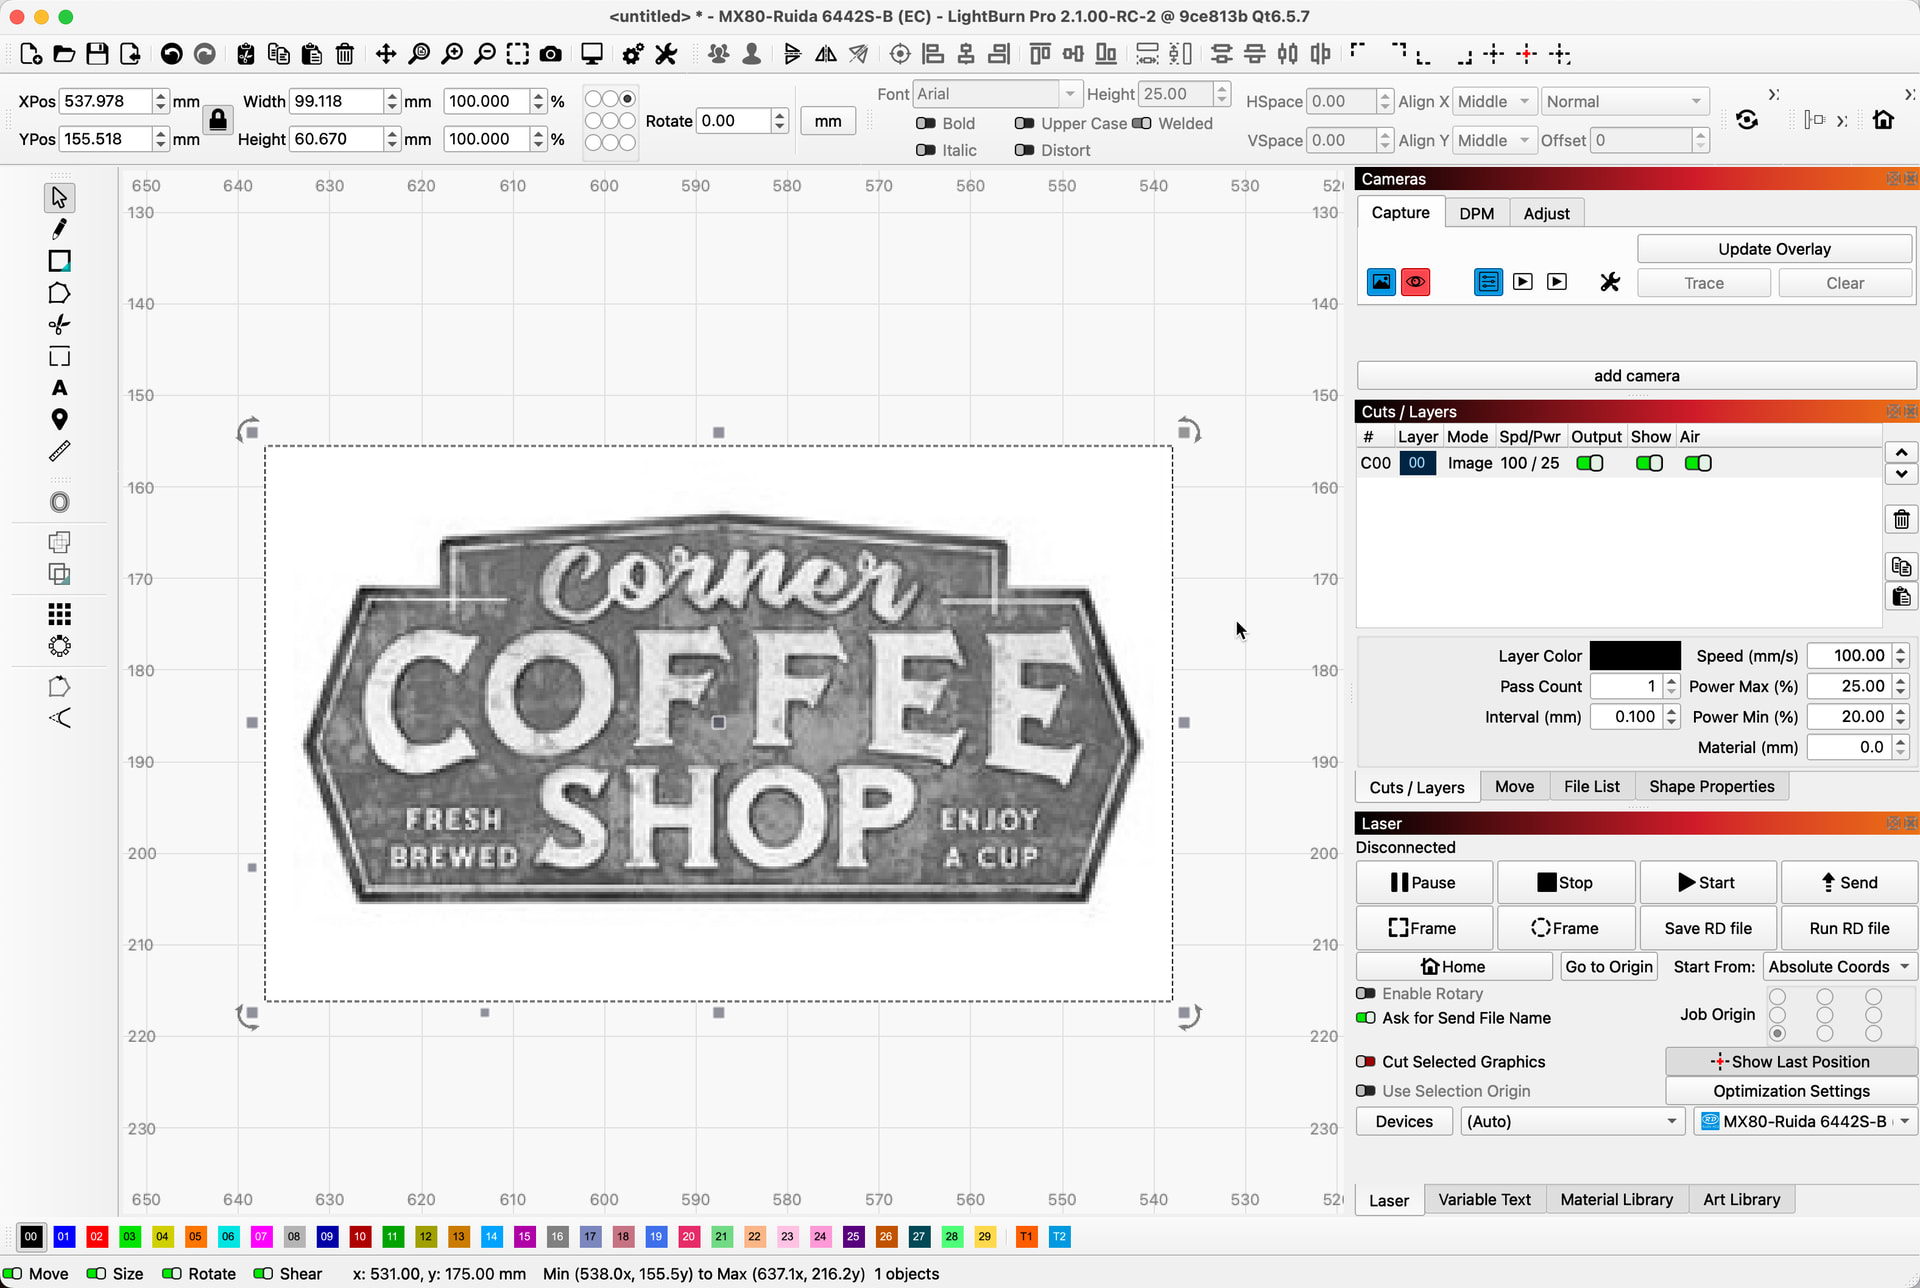Select the Position Laser marker tool

pos(59,419)
